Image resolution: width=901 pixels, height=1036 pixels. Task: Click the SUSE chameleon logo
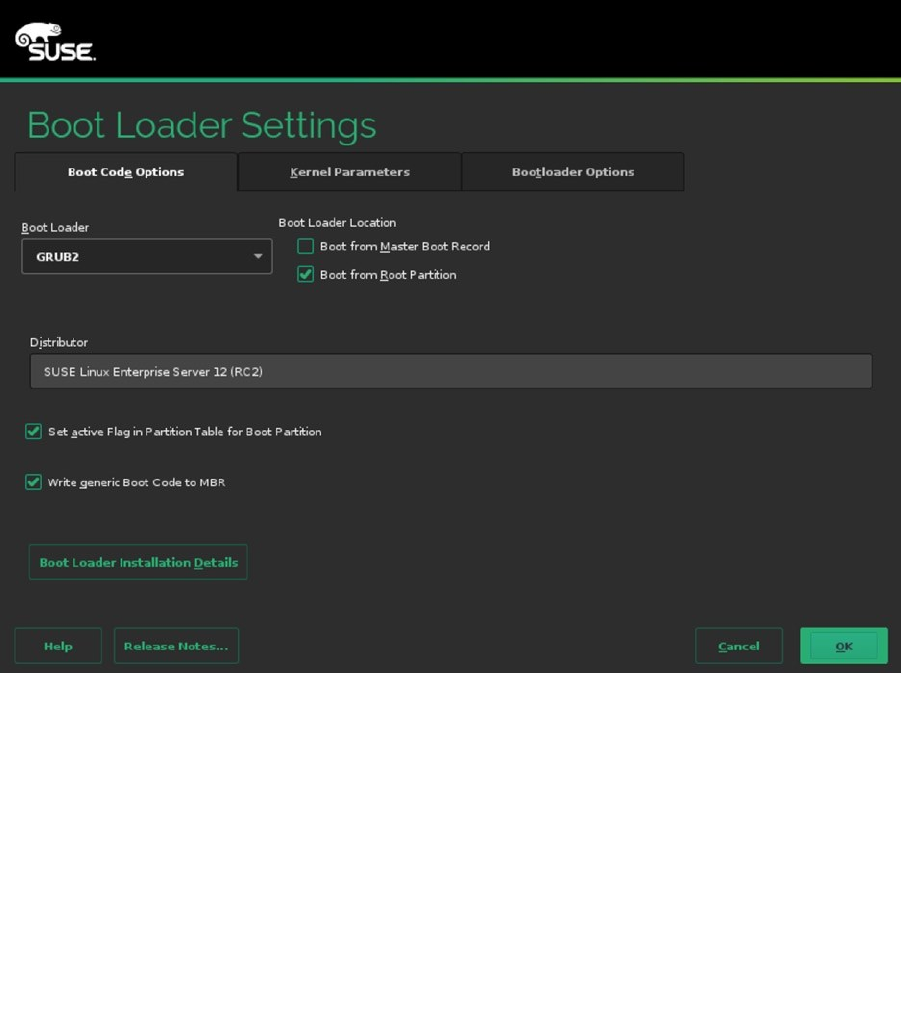click(x=55, y=42)
